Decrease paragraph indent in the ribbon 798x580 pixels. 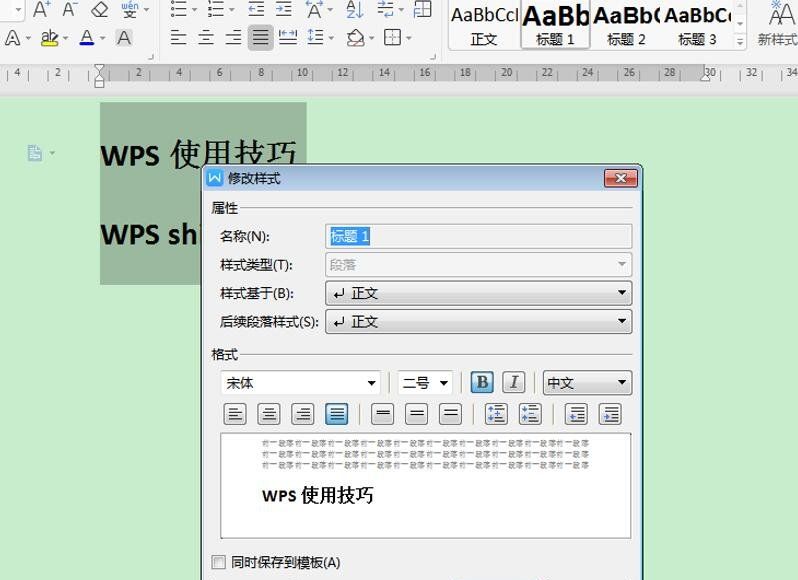(x=256, y=9)
